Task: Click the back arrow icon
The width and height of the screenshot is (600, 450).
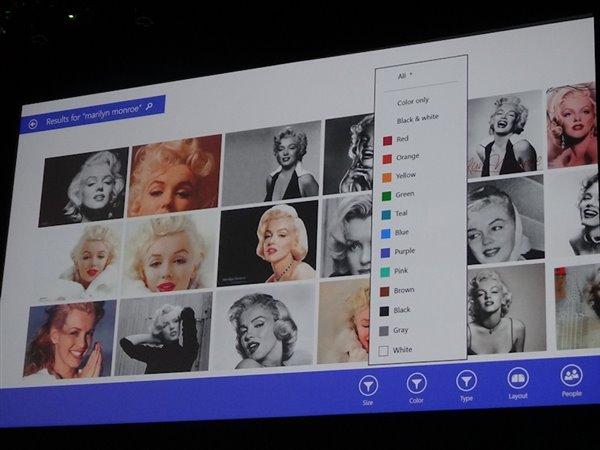Action: (33, 123)
